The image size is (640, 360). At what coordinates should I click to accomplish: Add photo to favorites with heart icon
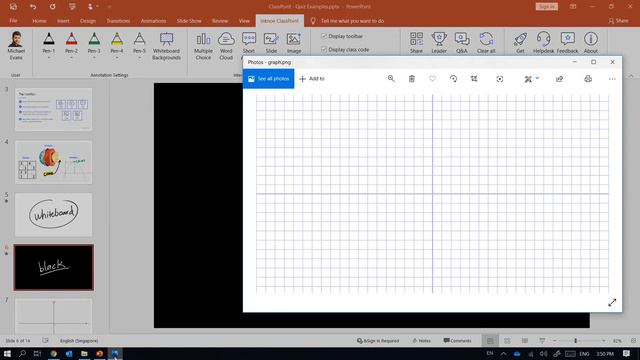(x=432, y=78)
